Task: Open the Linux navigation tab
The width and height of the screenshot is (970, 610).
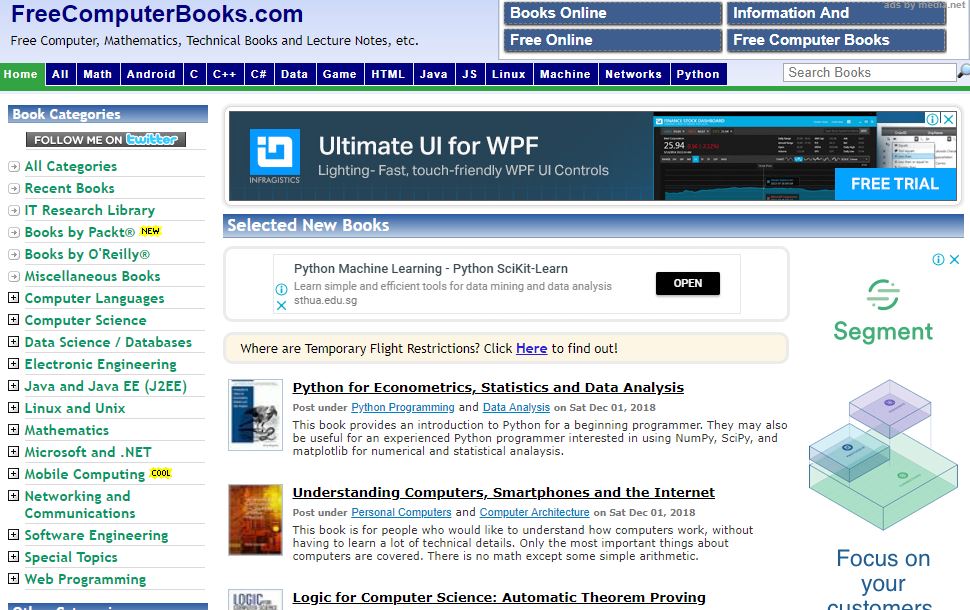Action: click(508, 73)
